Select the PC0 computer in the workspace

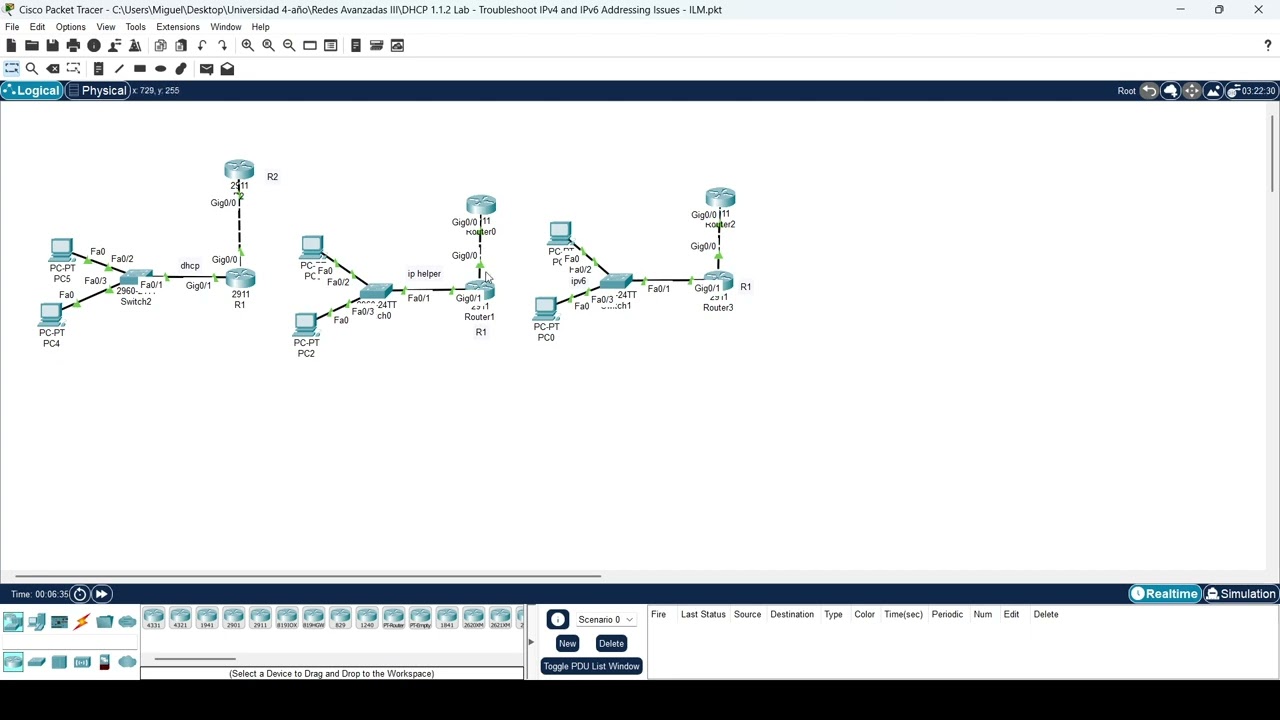coord(546,309)
